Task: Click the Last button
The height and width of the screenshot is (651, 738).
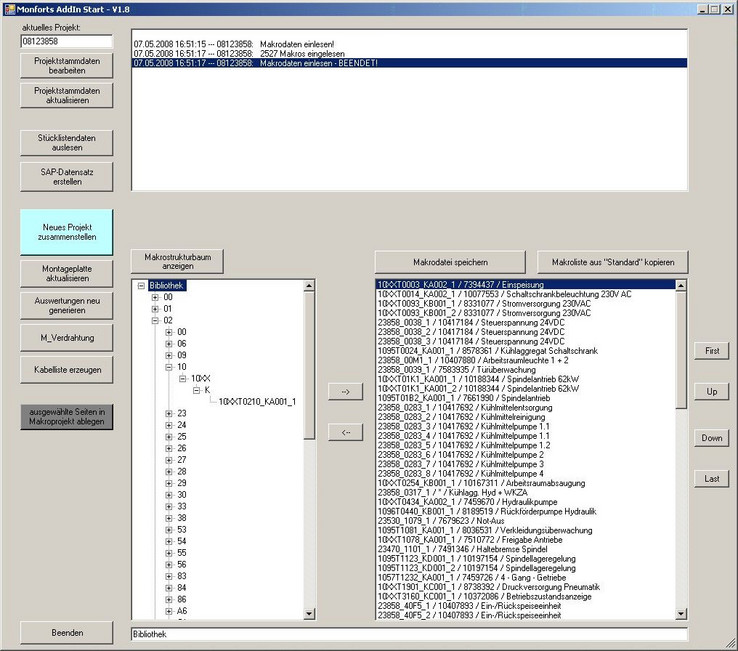Action: pyautogui.click(x=712, y=479)
